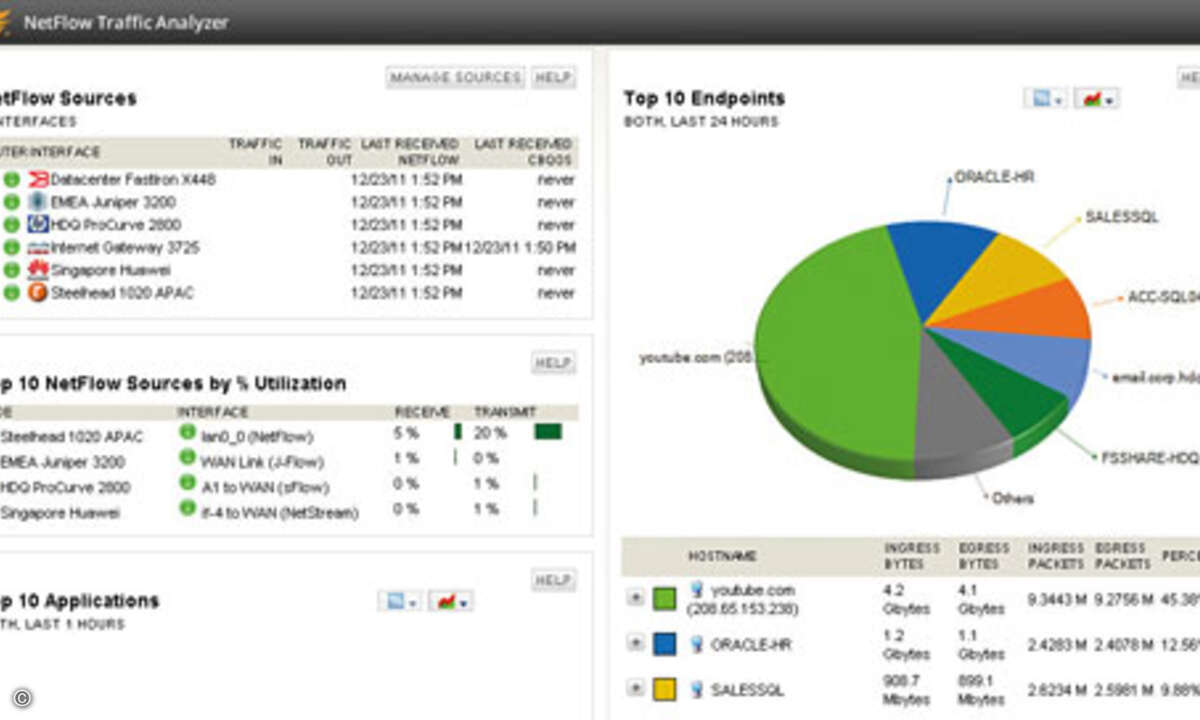
Task: Click the blue ORACLE-HR color swatch
Action: 665,644
